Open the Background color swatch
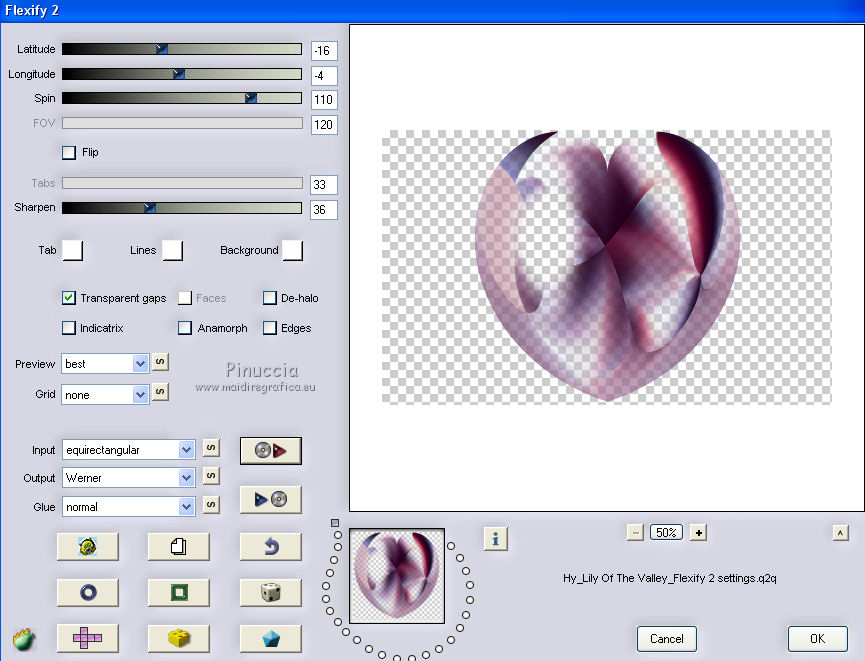This screenshot has width=865, height=661. [x=292, y=250]
